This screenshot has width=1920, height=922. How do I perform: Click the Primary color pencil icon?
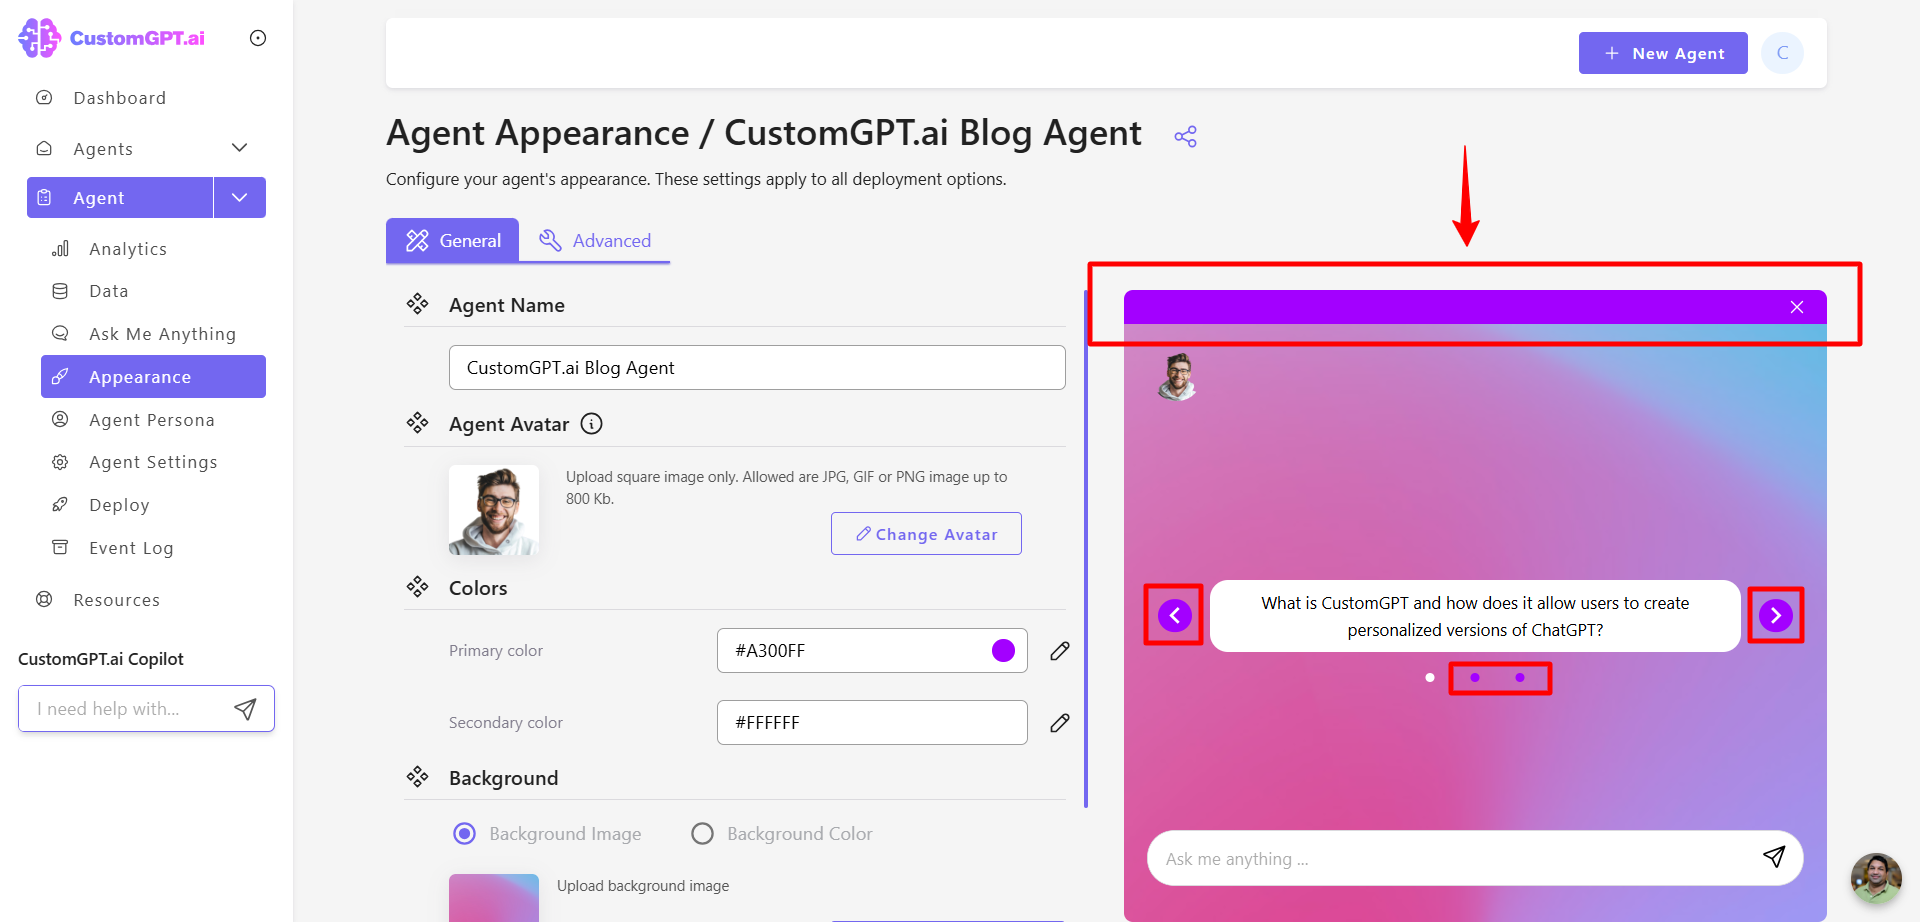tap(1060, 651)
